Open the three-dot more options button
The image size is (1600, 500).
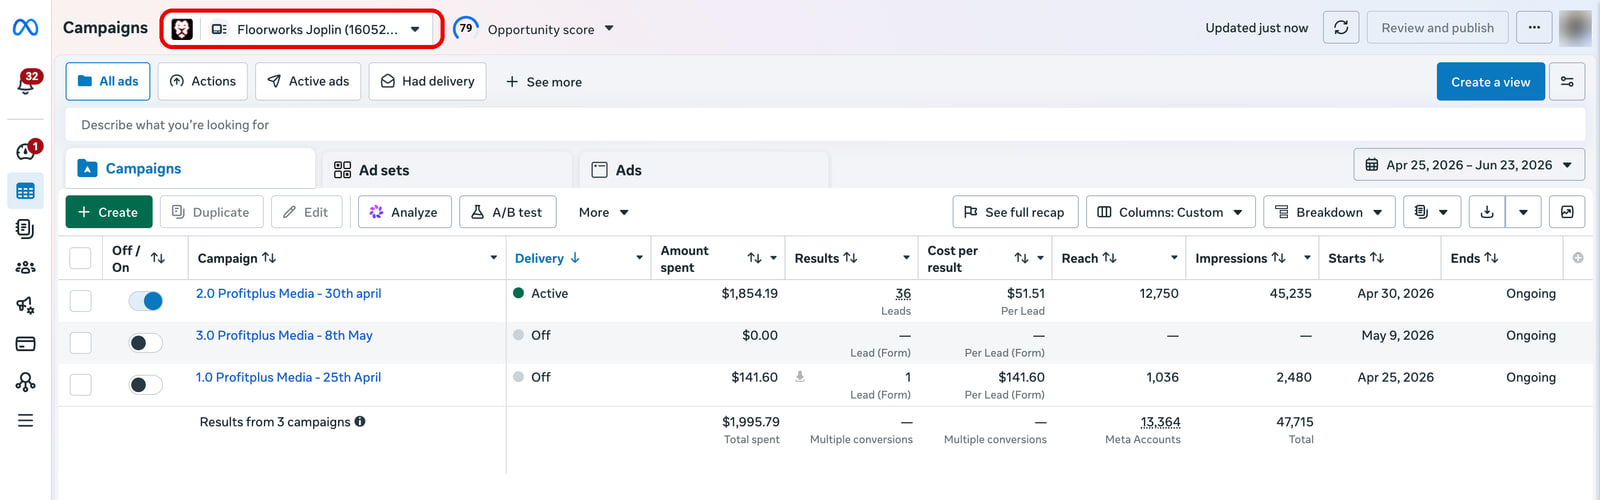1534,28
